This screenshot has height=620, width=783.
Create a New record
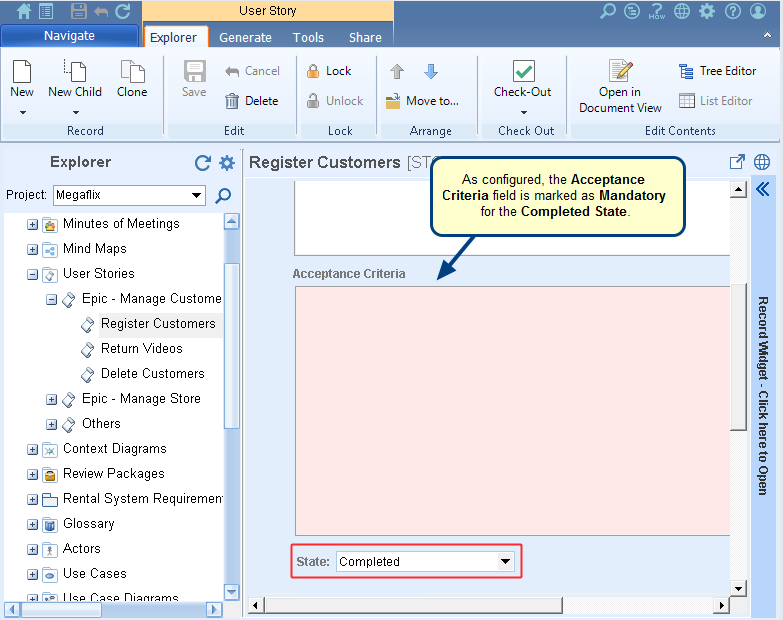22,79
